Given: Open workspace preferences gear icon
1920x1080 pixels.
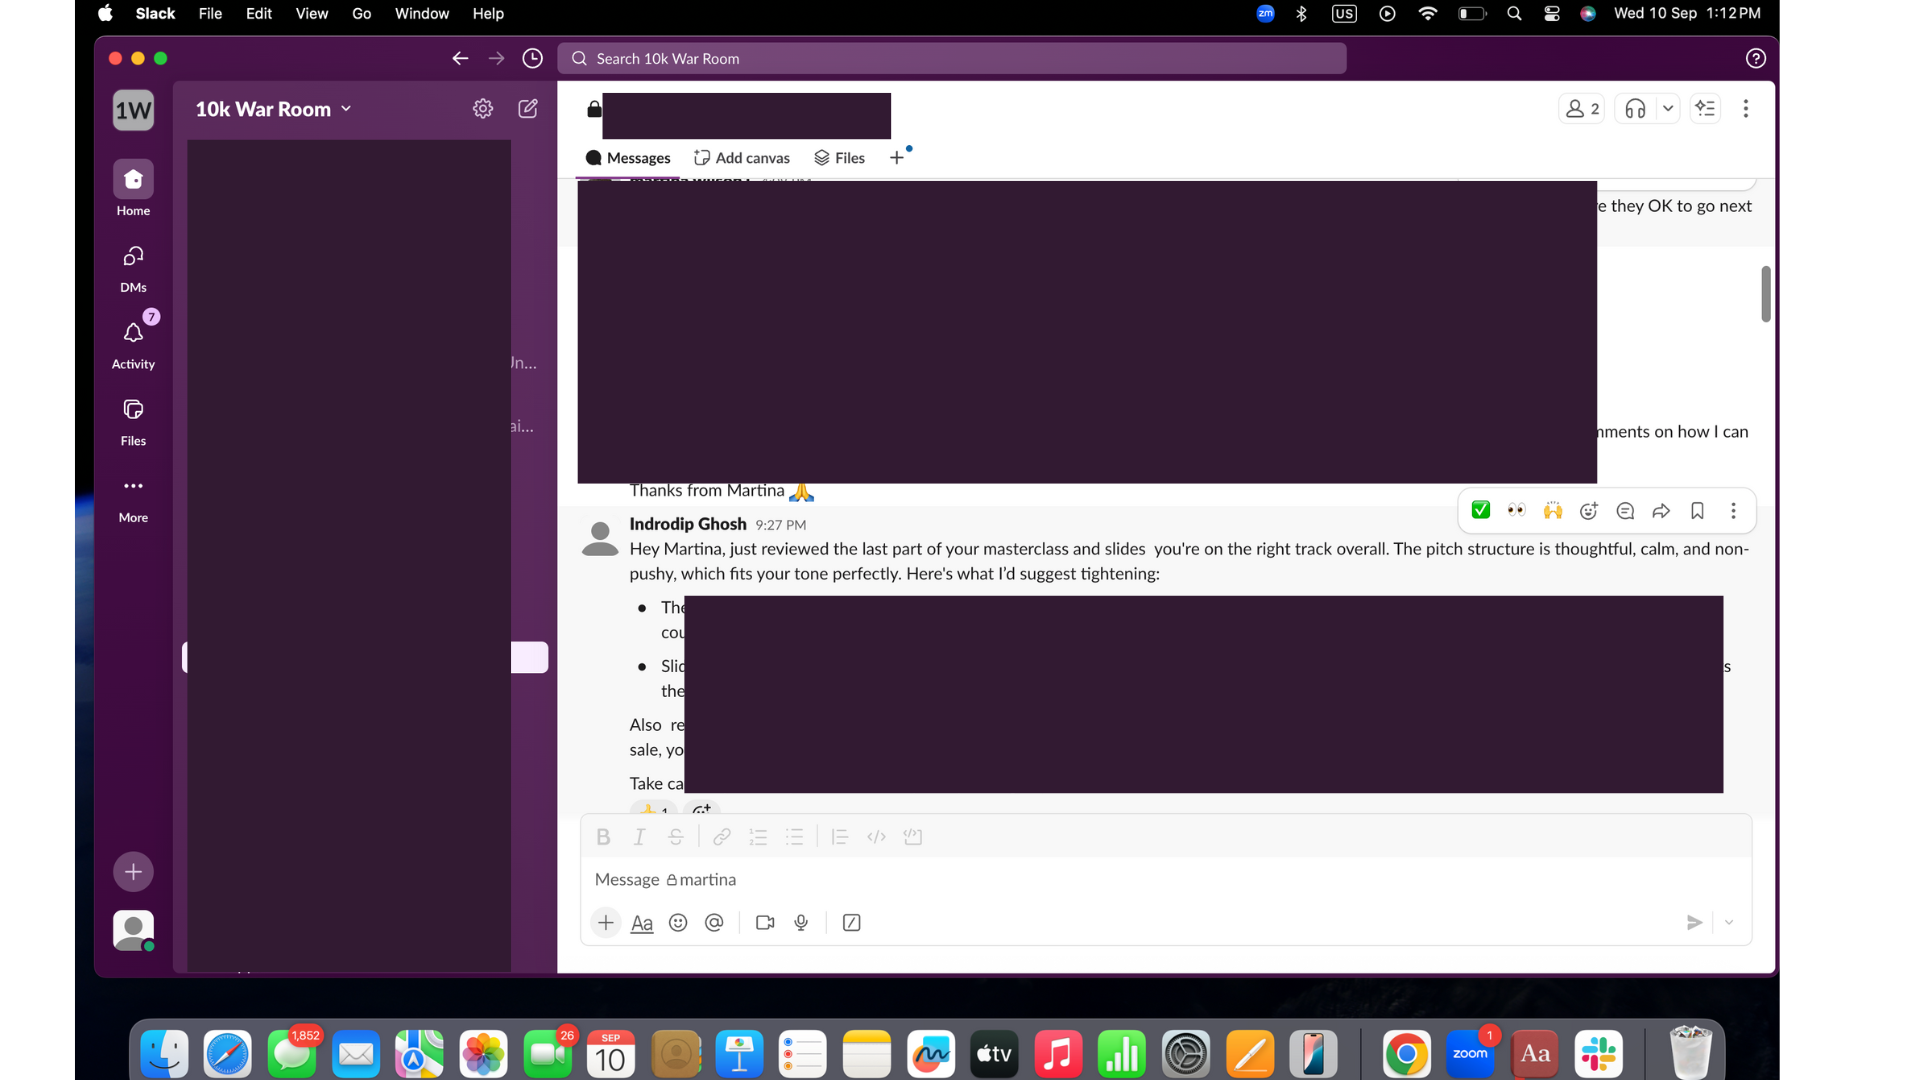Looking at the screenshot, I should tap(483, 109).
